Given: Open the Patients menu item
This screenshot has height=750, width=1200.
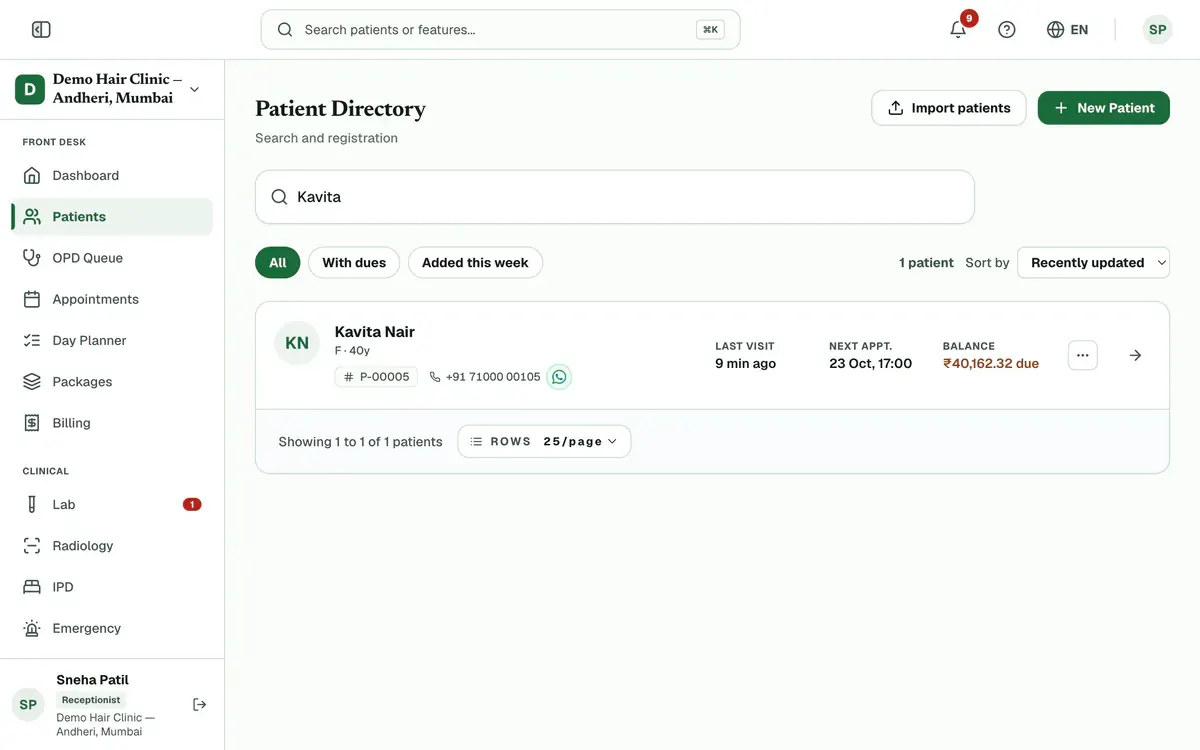Looking at the screenshot, I should [112, 217].
